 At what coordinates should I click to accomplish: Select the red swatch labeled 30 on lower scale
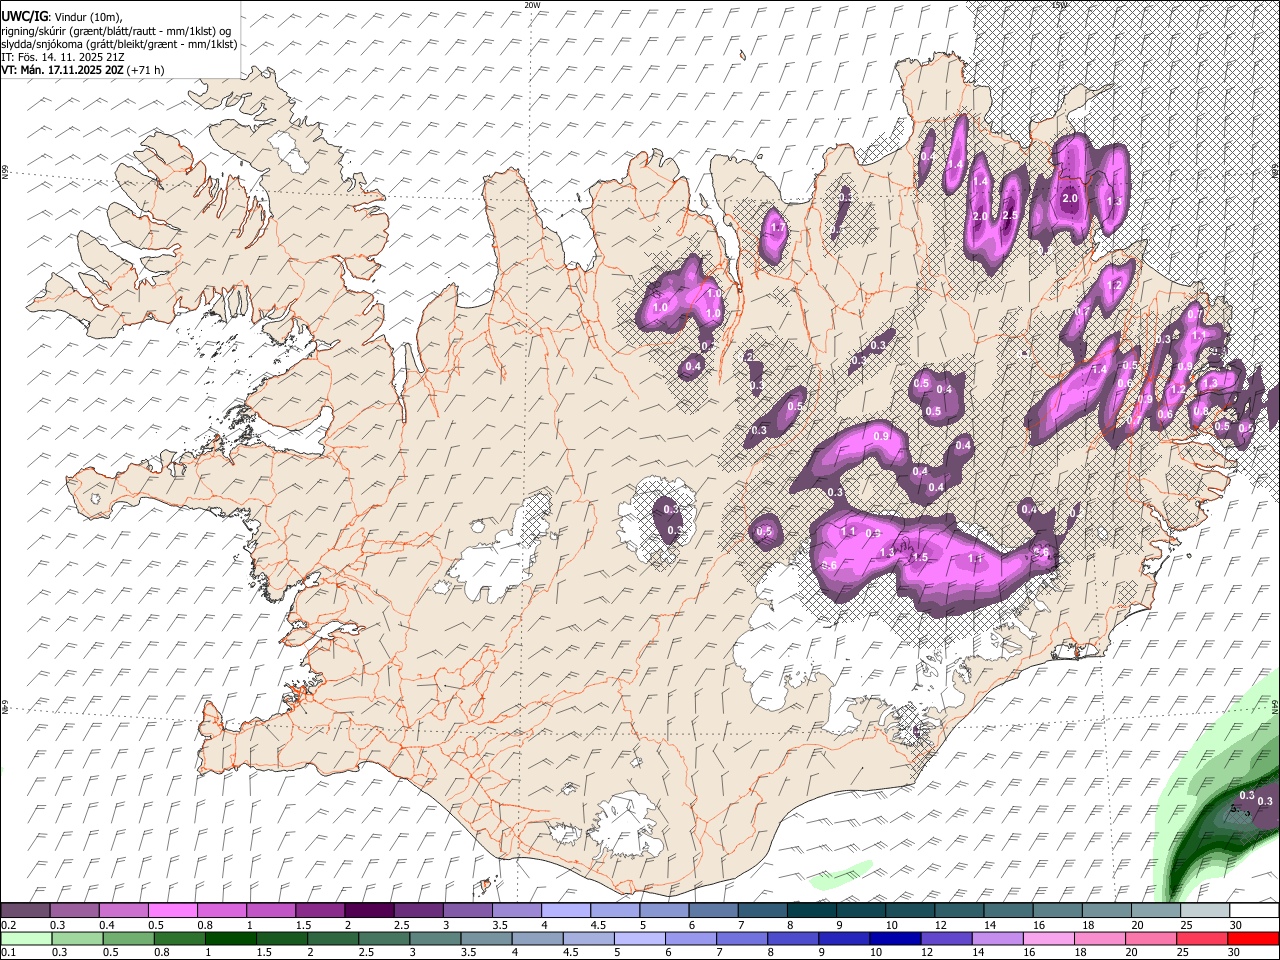(1252, 938)
